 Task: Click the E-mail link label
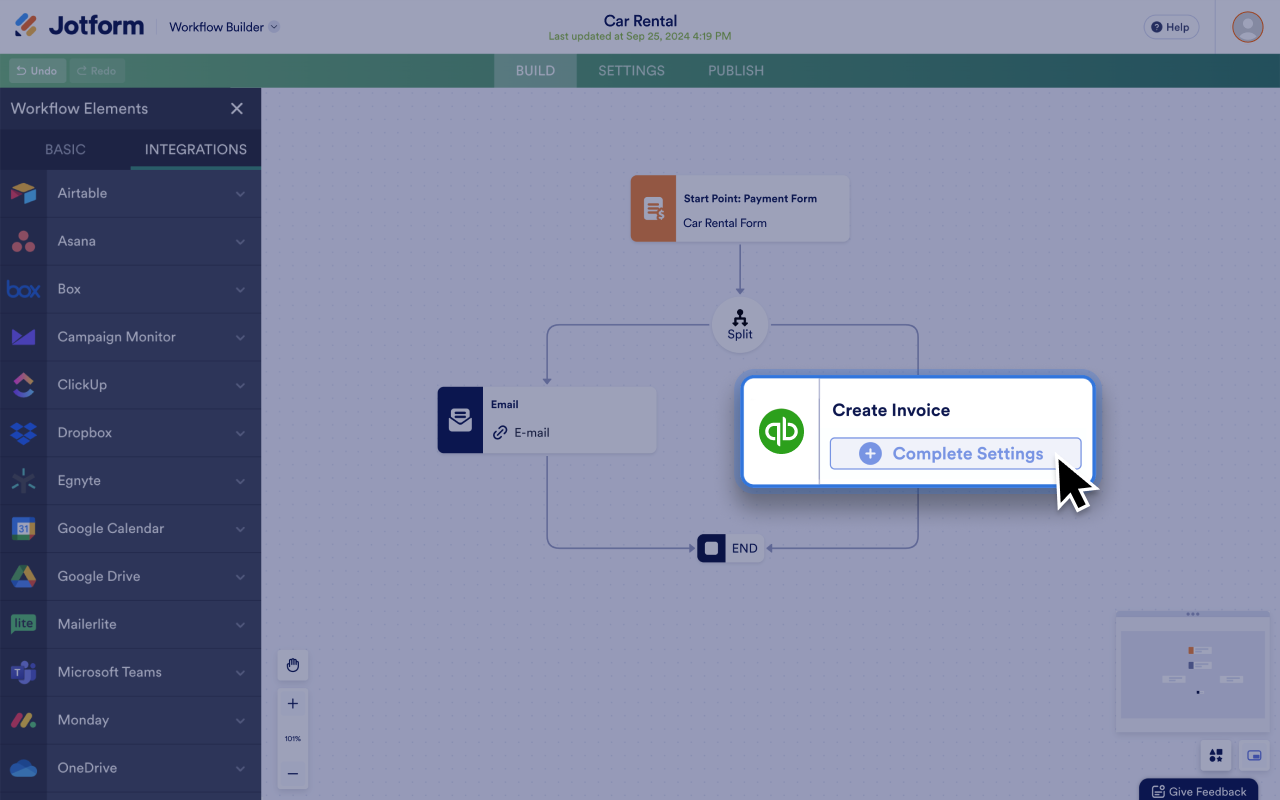532,433
